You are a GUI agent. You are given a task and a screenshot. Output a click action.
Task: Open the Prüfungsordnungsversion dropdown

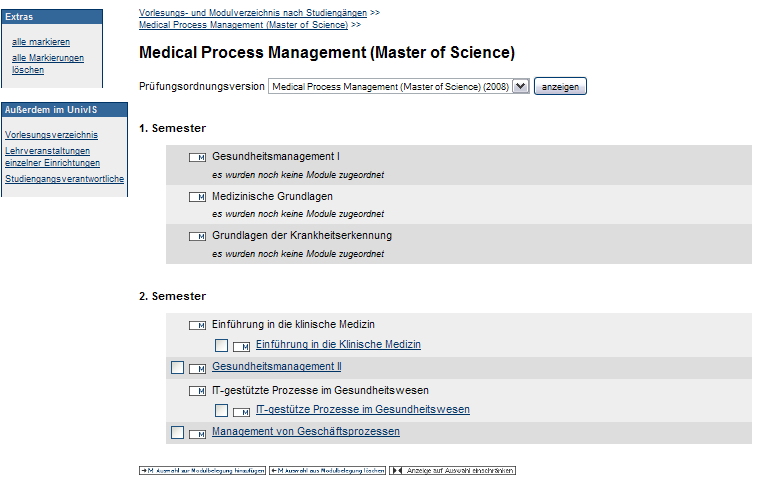398,86
